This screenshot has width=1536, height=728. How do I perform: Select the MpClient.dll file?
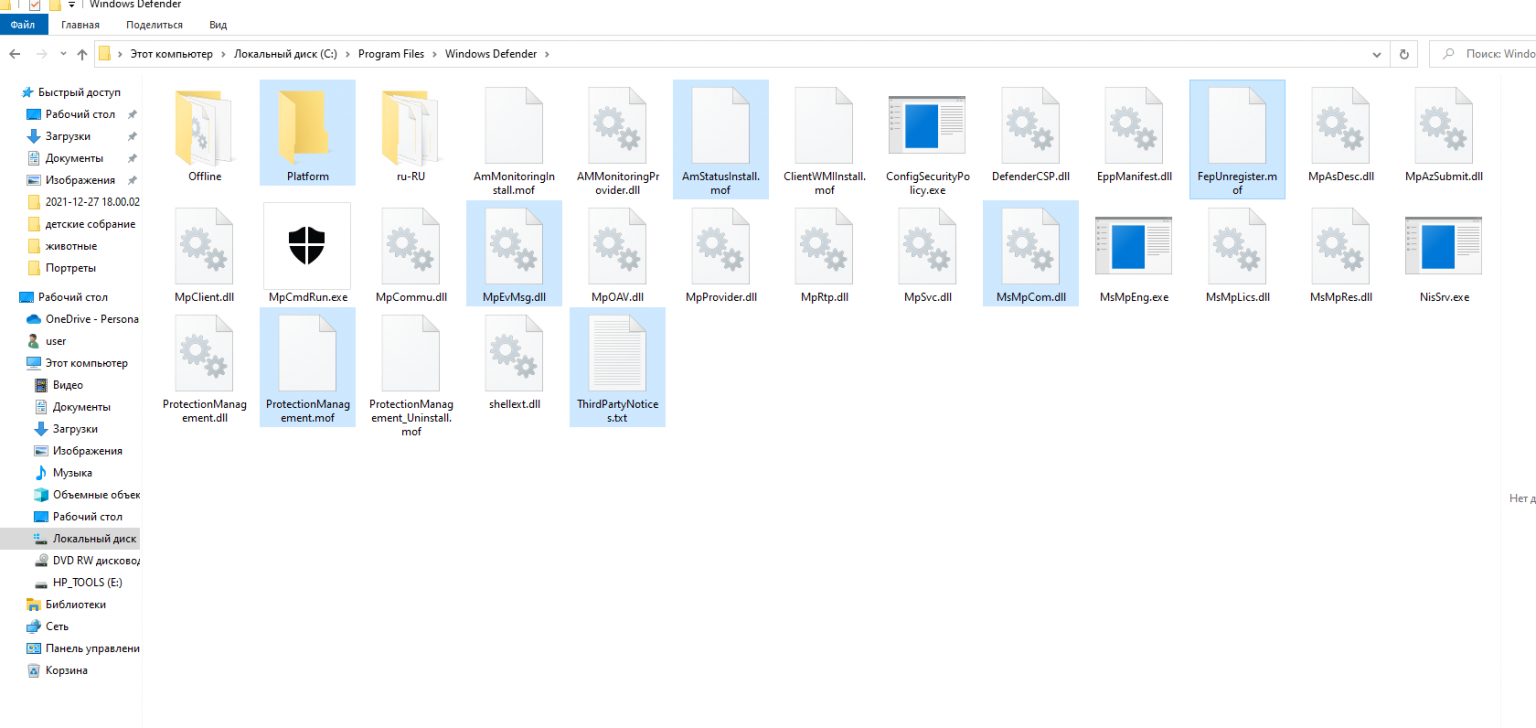(x=204, y=254)
